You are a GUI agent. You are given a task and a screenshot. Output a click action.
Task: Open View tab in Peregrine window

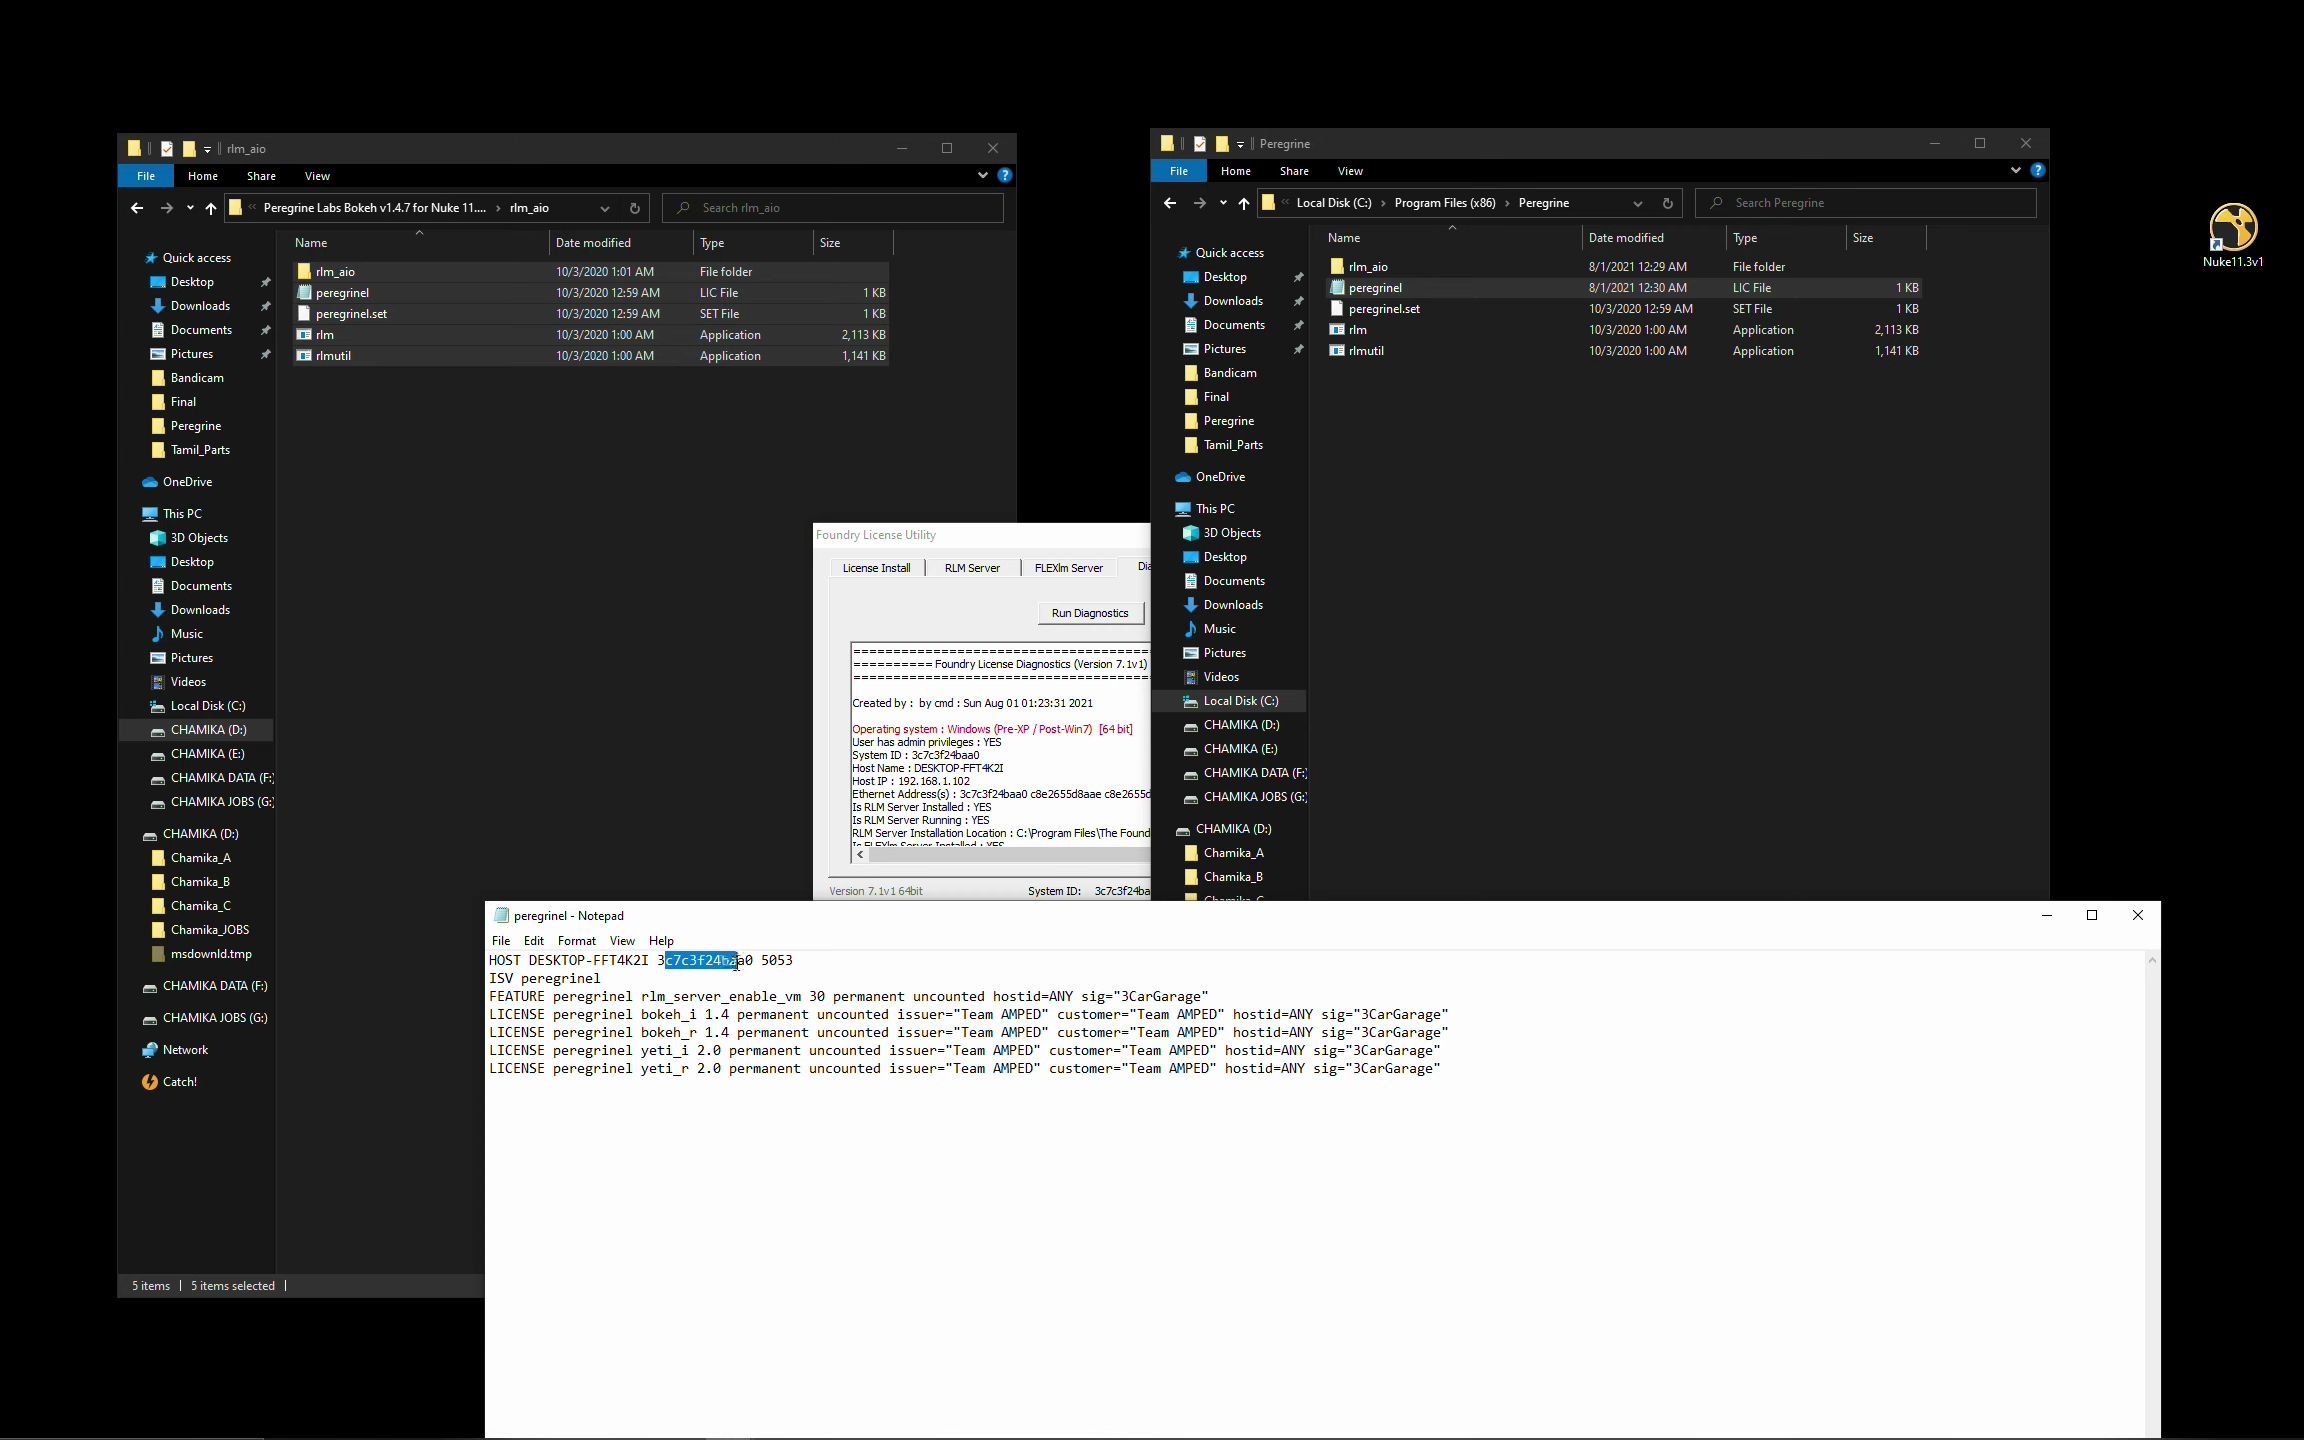[1350, 171]
